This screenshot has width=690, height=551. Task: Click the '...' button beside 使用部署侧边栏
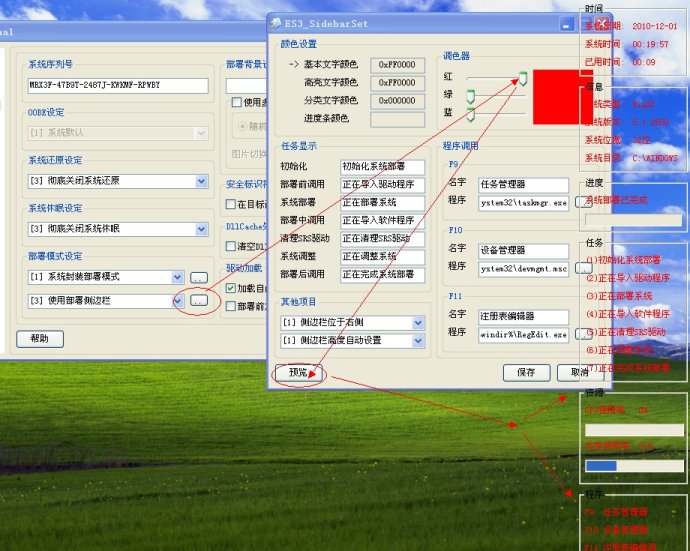pos(199,301)
